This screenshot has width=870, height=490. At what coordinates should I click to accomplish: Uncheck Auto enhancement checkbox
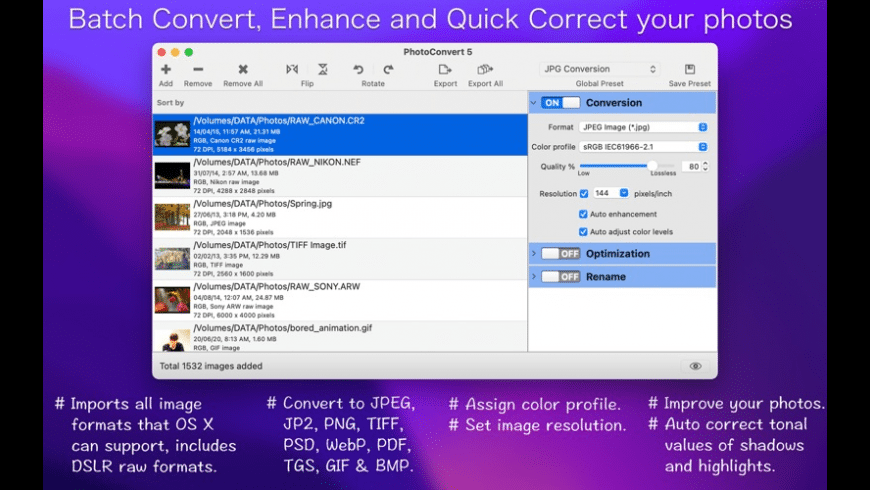coord(583,214)
